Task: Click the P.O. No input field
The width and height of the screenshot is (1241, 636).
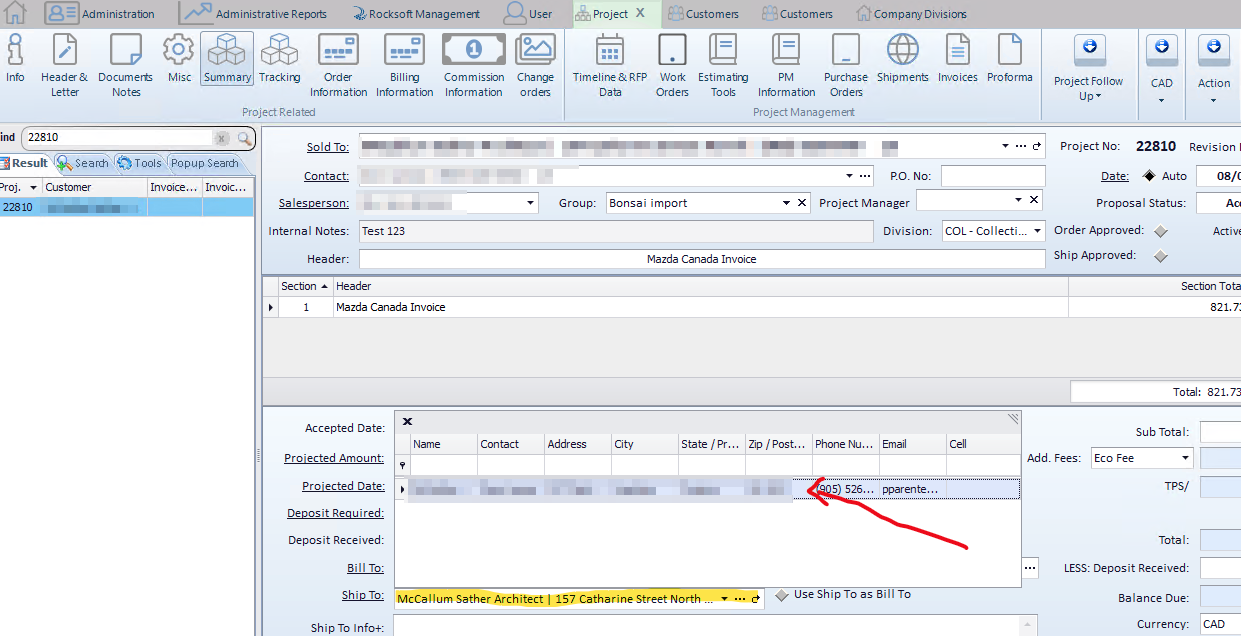Action: coord(992,176)
